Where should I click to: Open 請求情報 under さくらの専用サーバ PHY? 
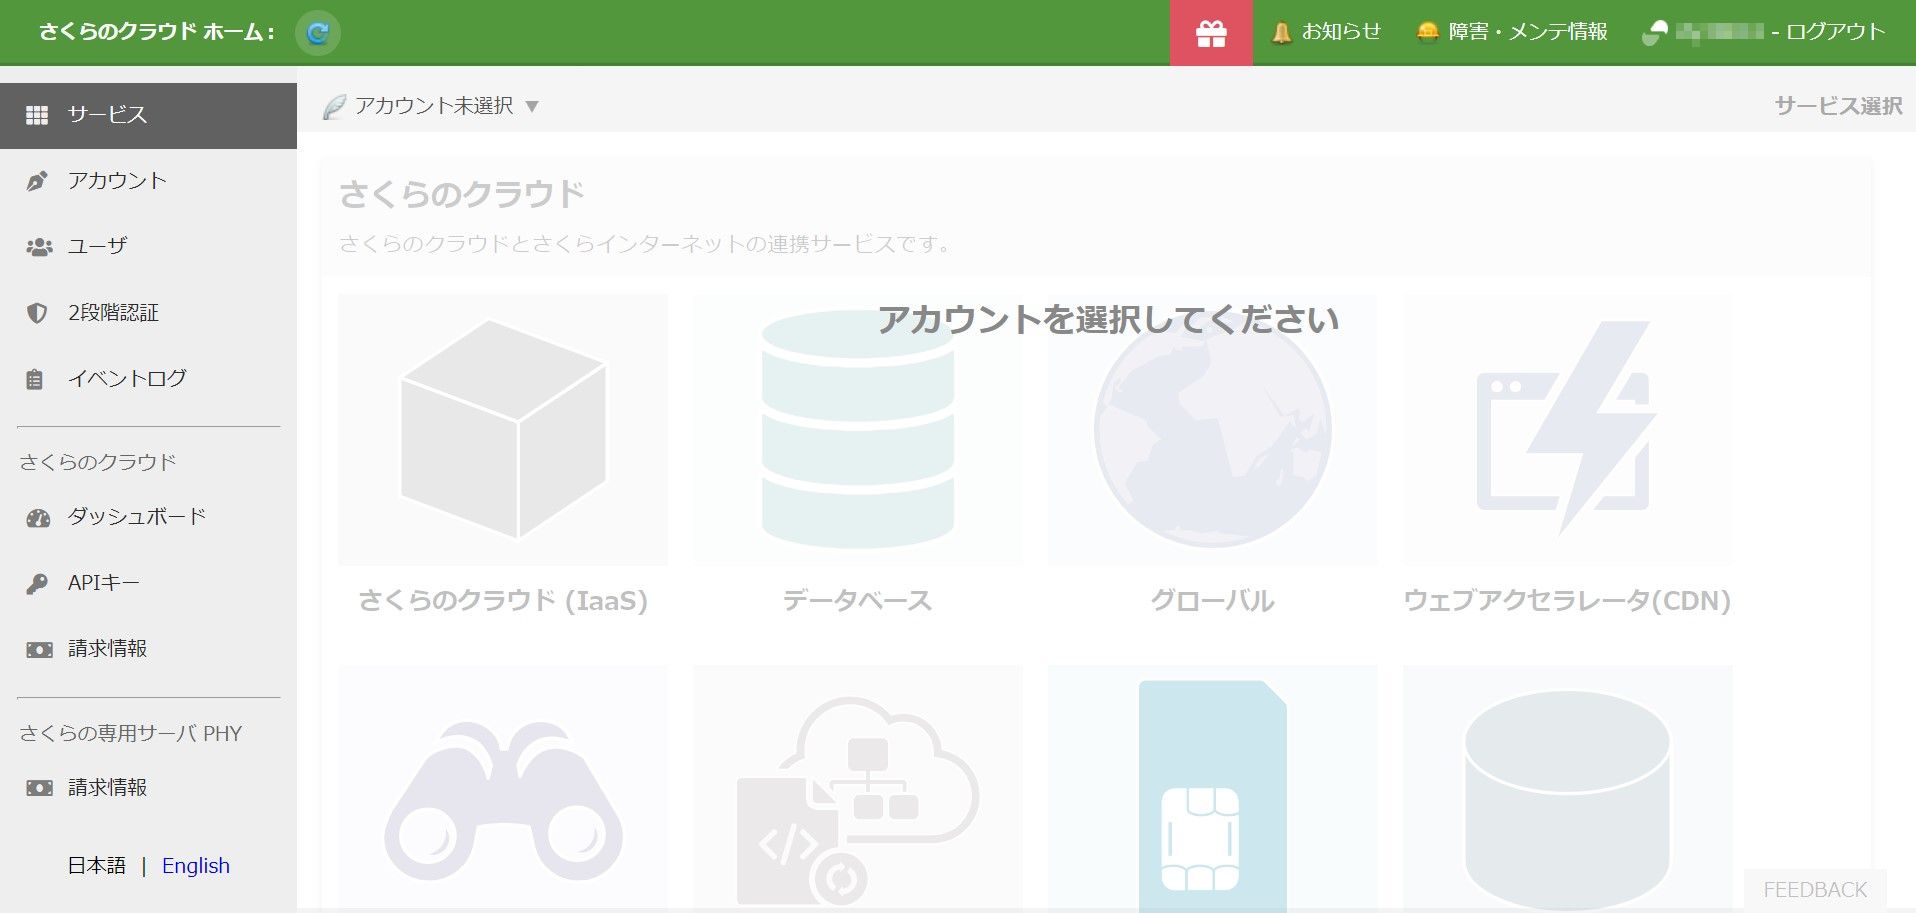tap(107, 788)
